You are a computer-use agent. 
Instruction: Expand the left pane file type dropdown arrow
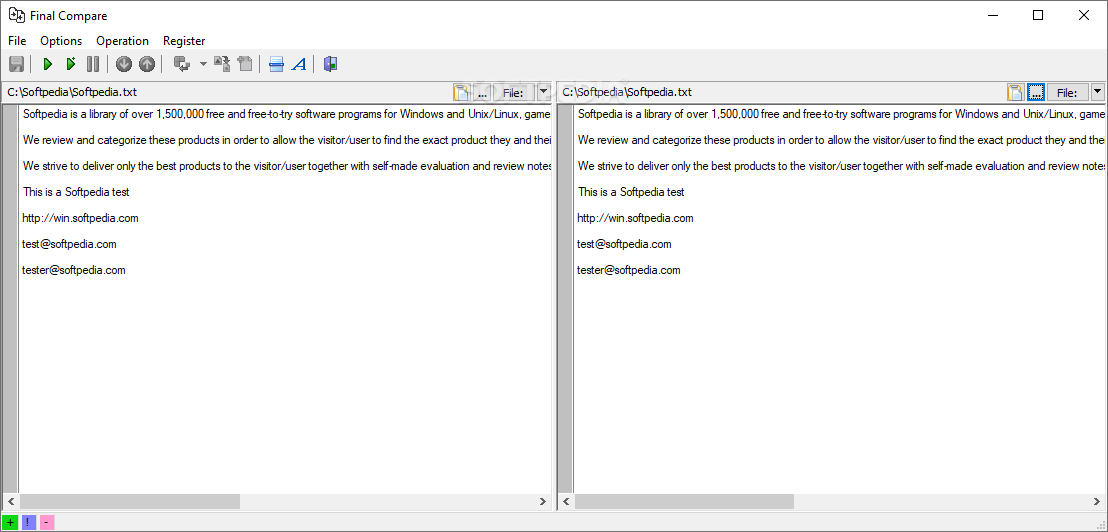[543, 92]
